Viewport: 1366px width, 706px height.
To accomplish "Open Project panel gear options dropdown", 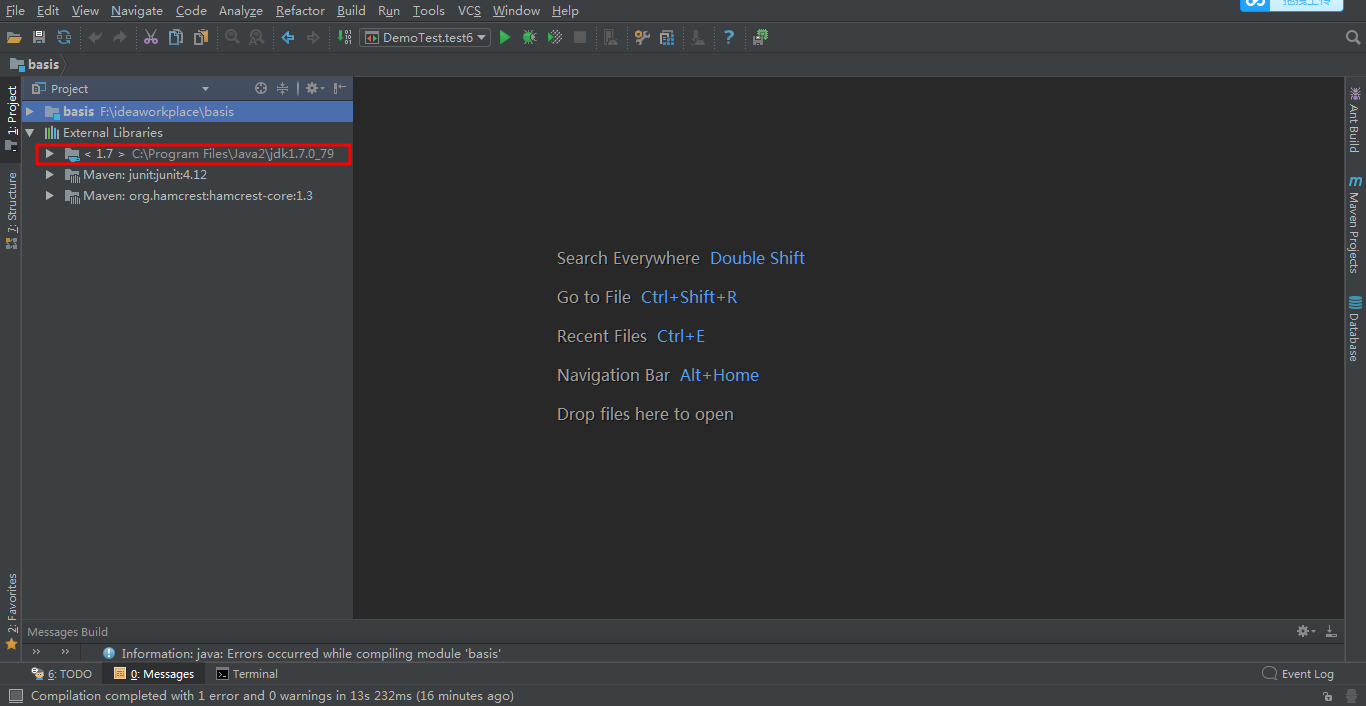I will point(315,88).
